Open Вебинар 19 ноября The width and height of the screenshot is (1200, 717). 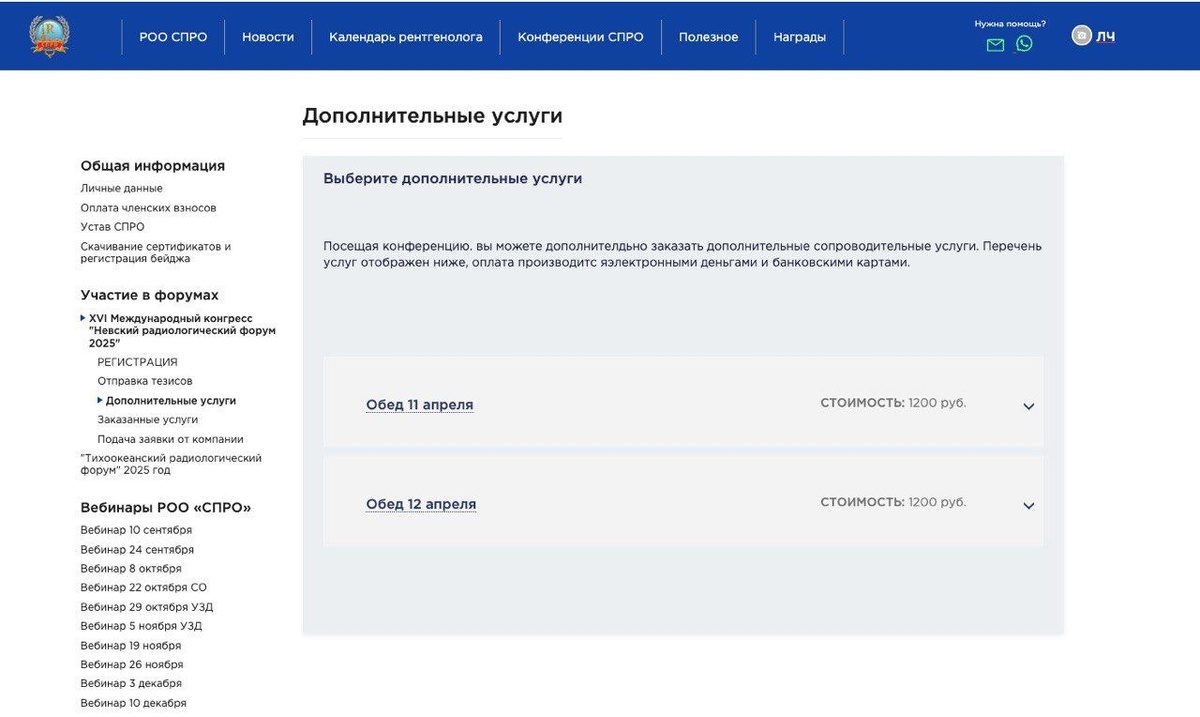coord(130,646)
